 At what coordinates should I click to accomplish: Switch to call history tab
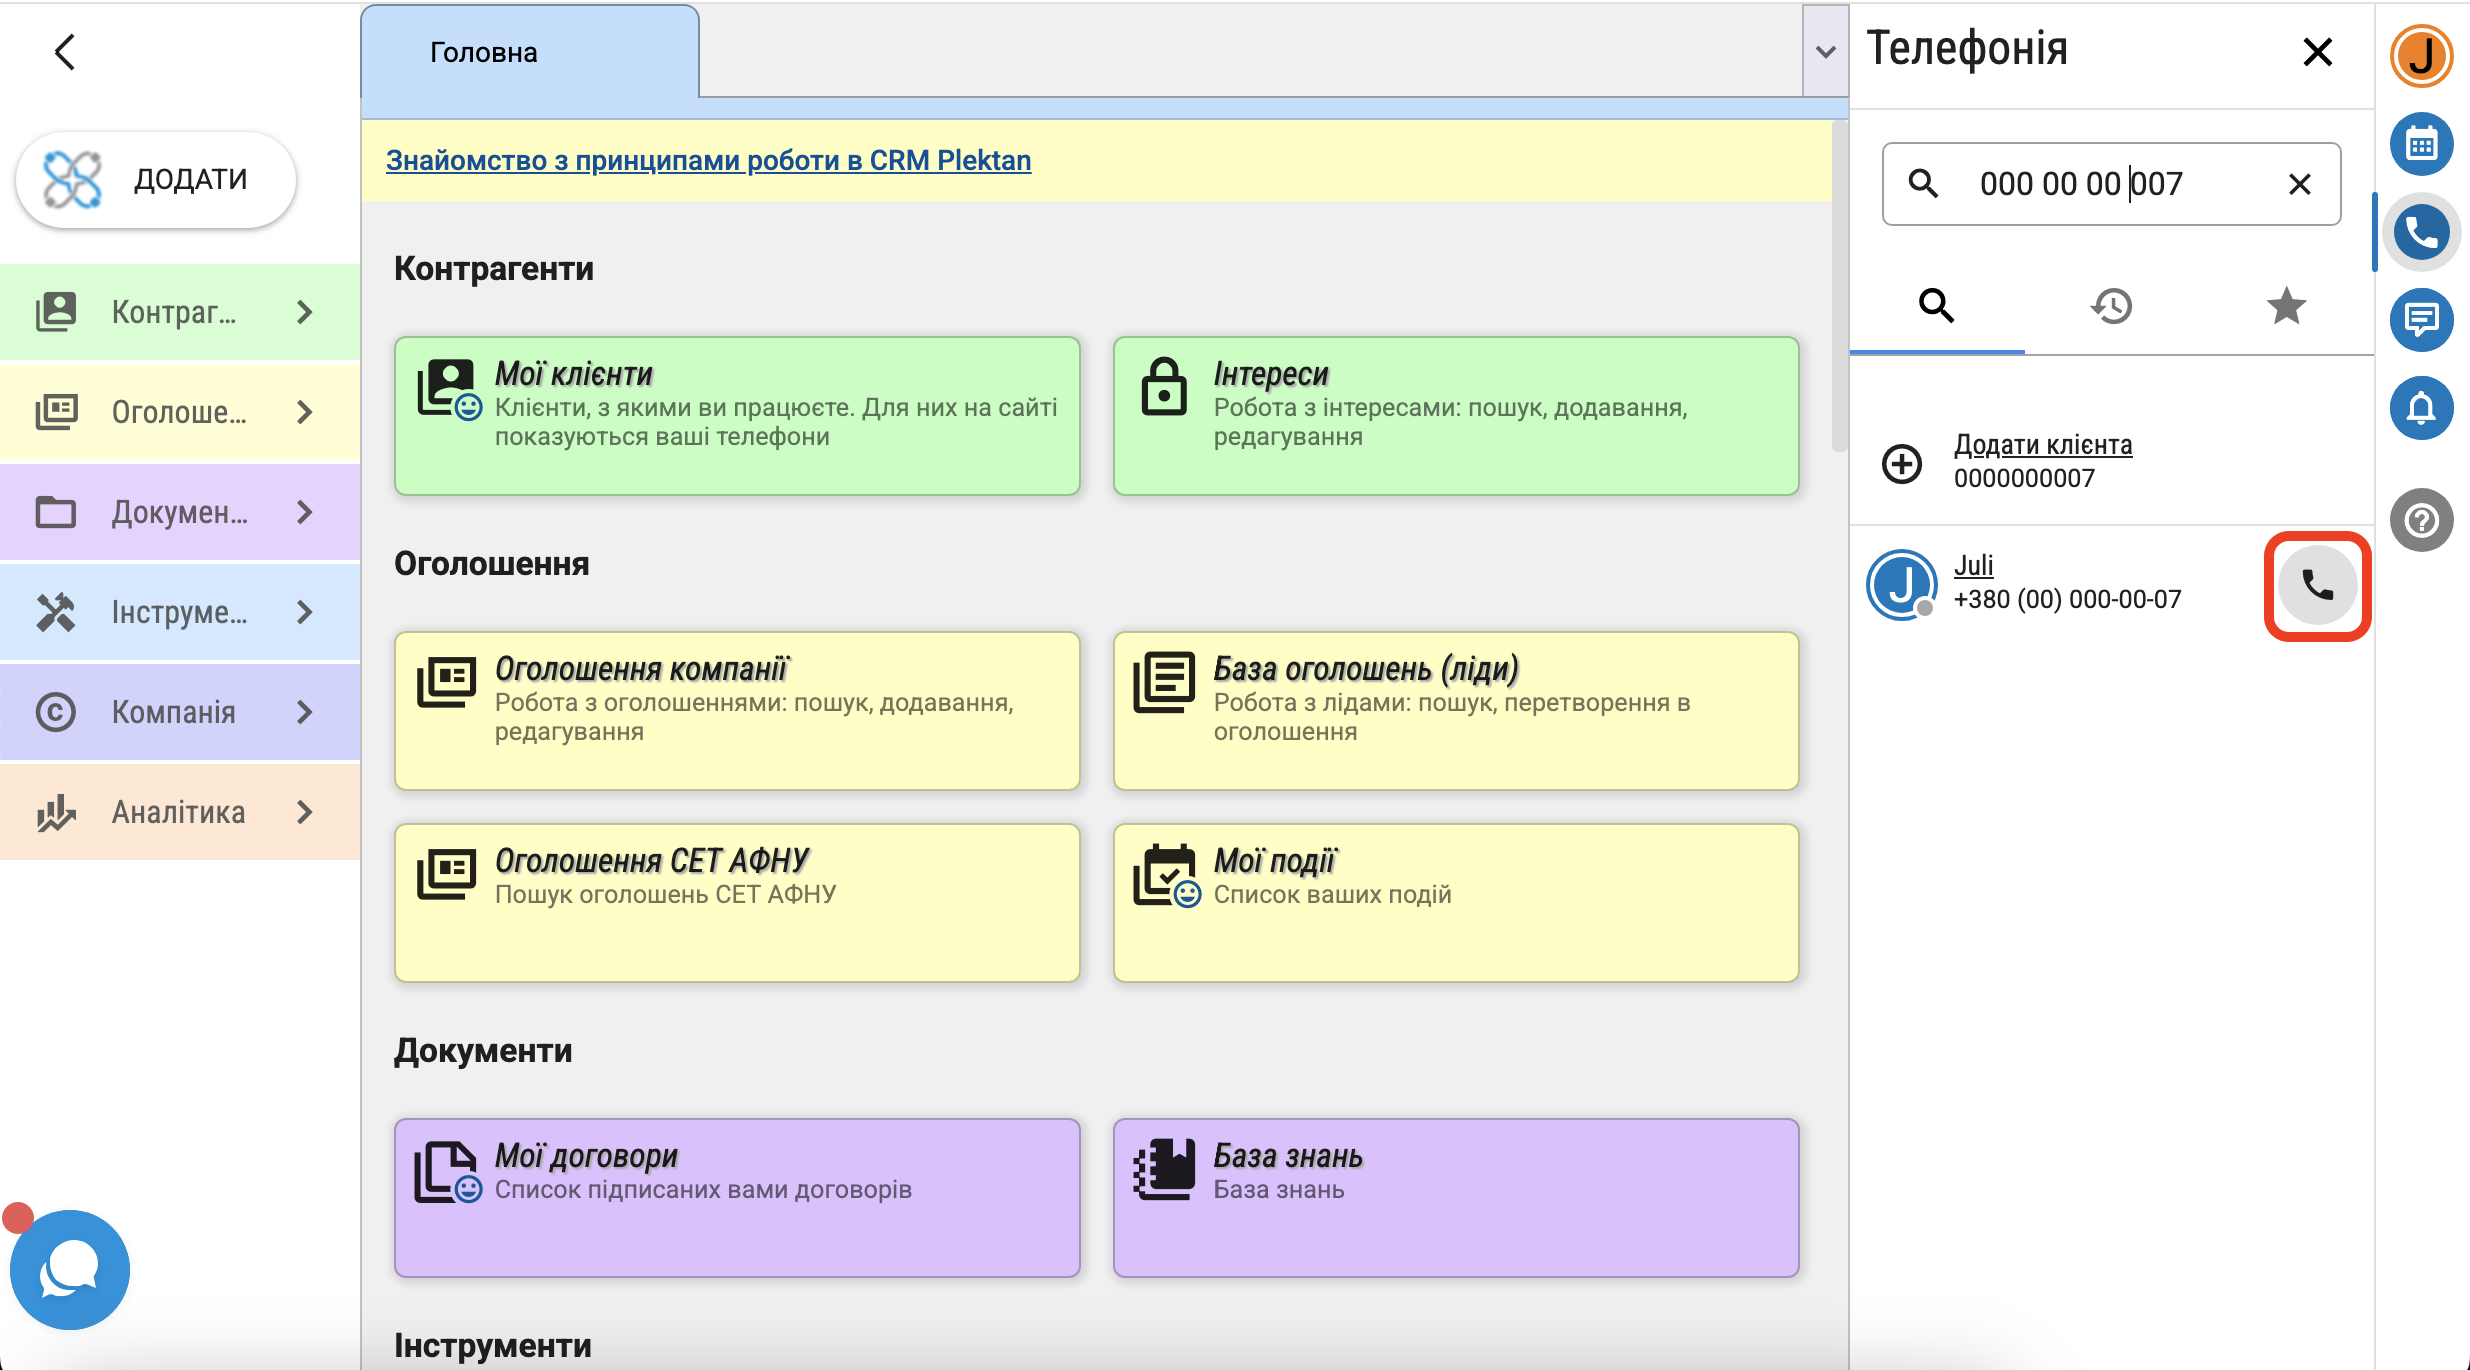[x=2111, y=306]
